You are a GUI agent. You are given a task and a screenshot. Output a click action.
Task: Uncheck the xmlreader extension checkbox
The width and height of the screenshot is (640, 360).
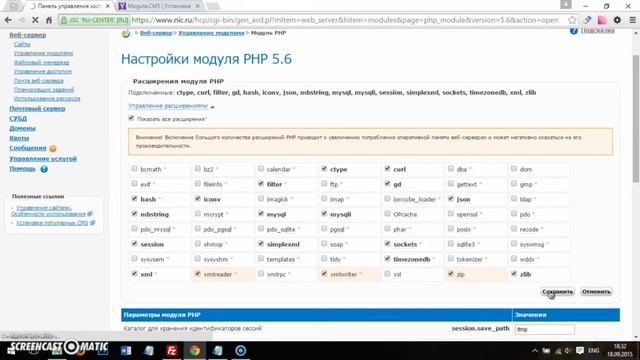coord(198,273)
